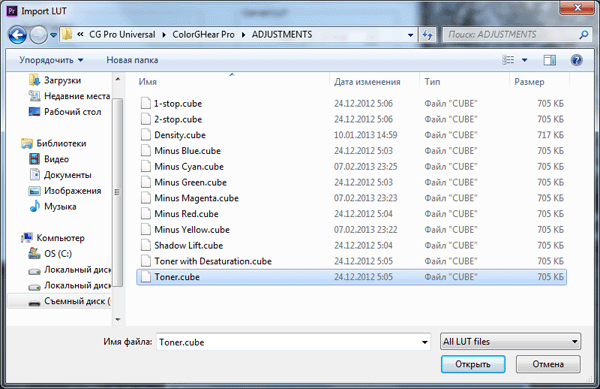Image resolution: width=600 pixels, height=389 pixels.
Task: Select file Minus Cyan.cube
Action: tap(352, 166)
